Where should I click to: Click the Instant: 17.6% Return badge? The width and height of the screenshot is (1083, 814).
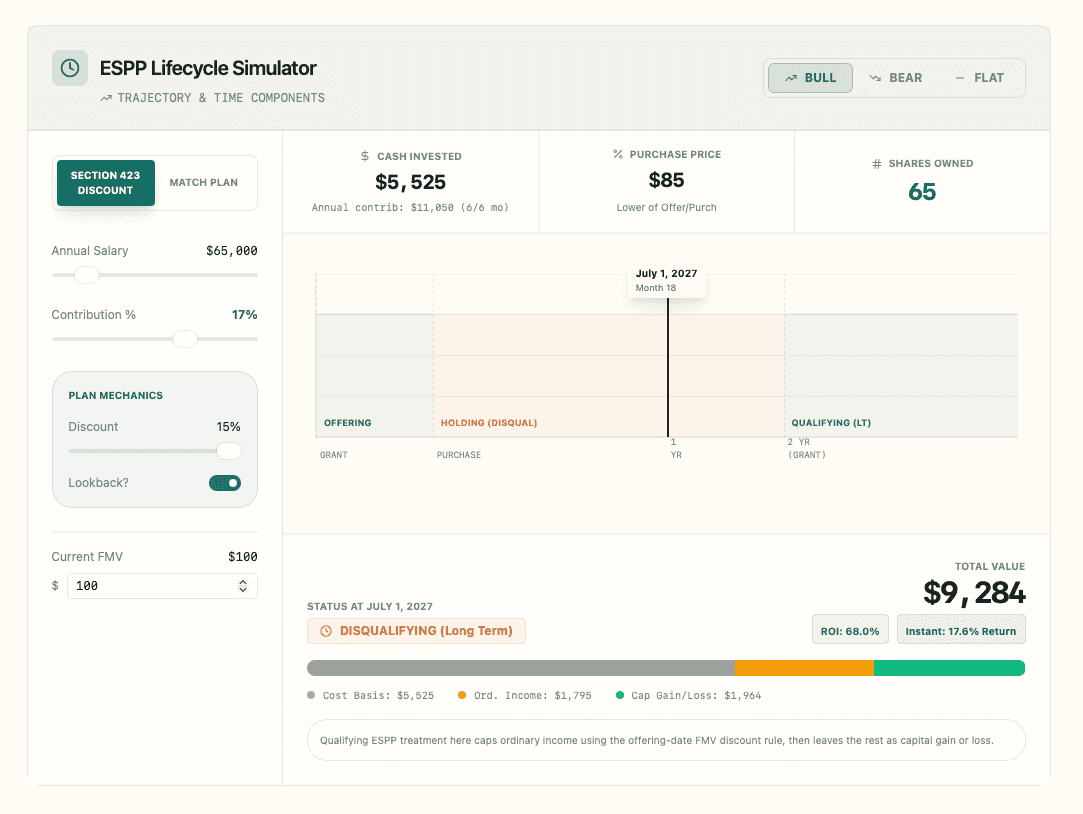tap(961, 629)
